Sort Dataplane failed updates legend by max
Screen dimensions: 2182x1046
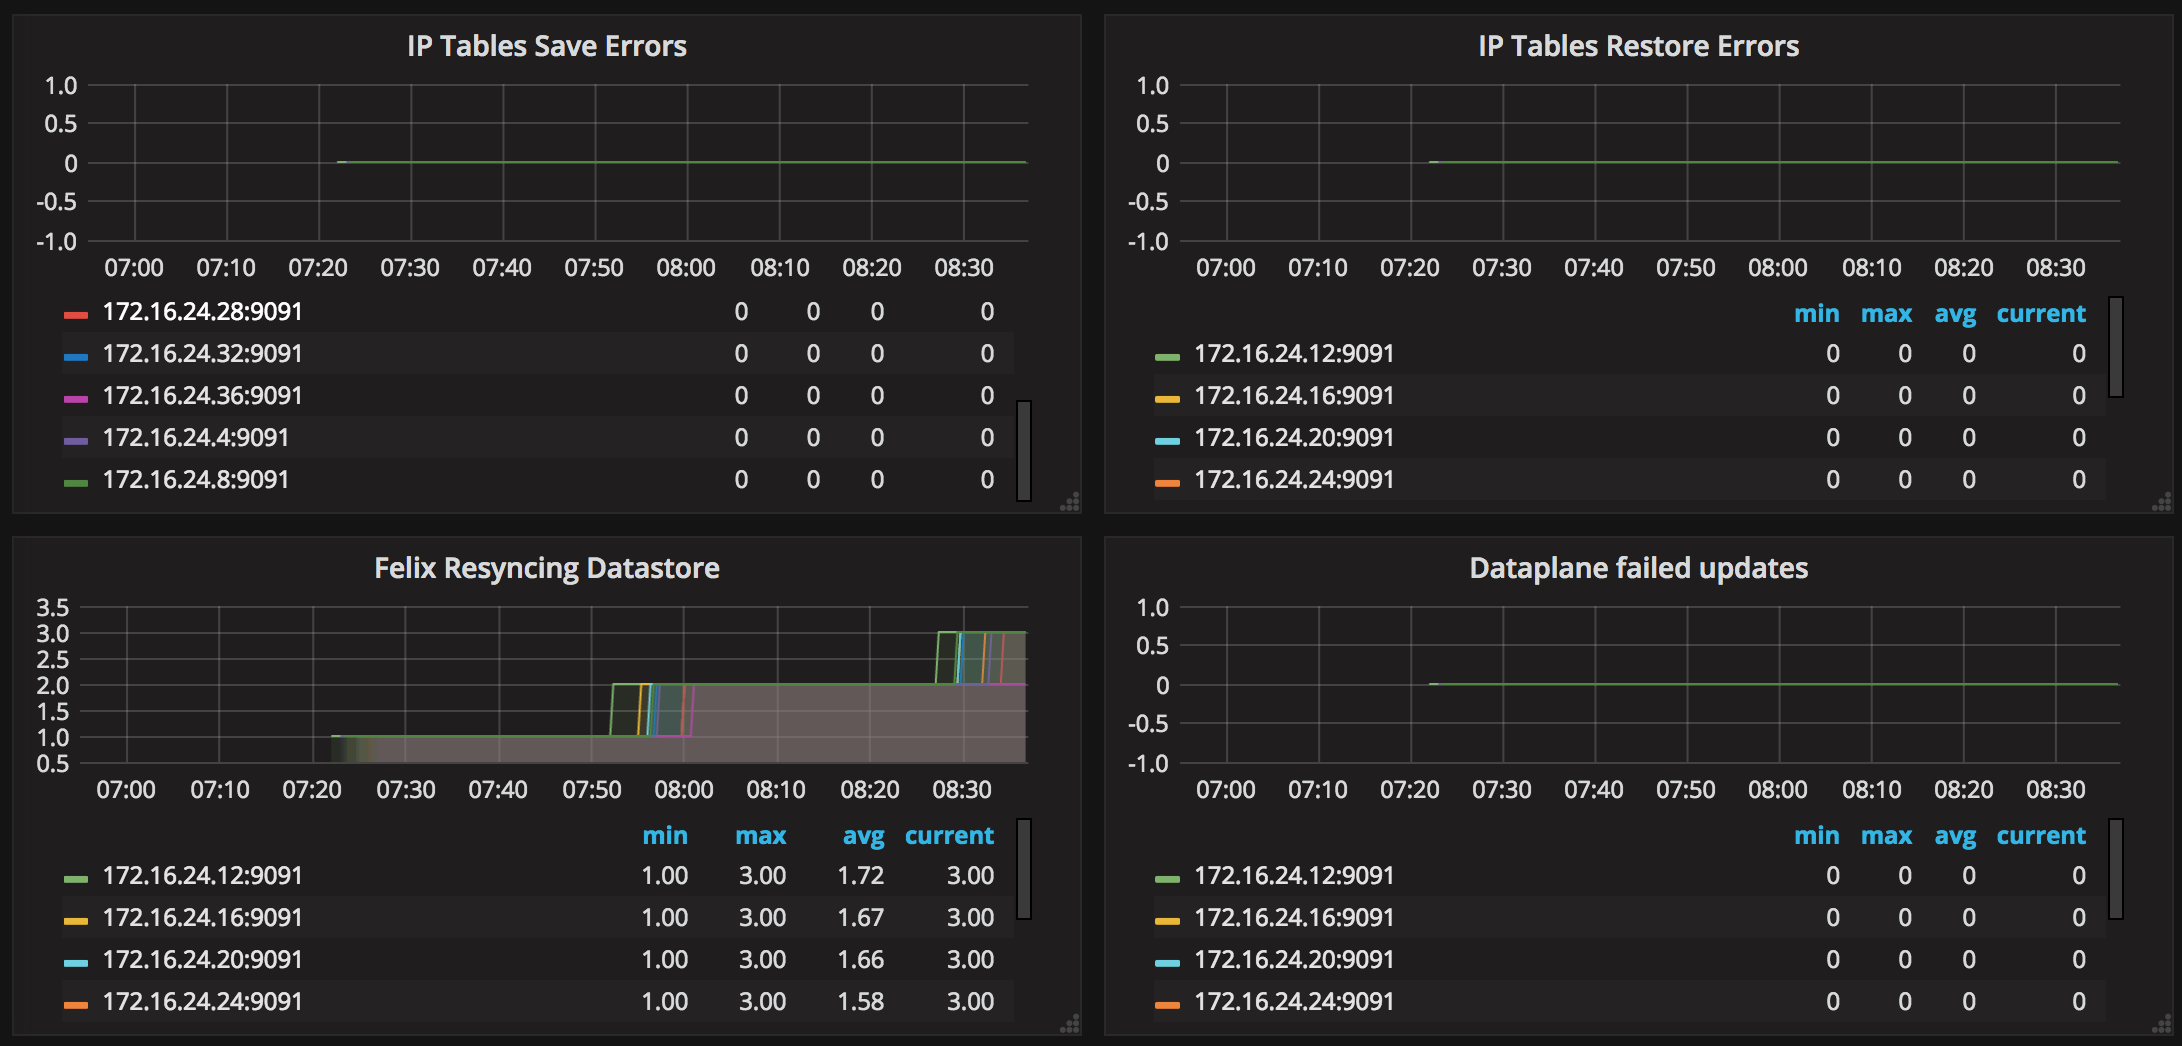[x=1886, y=836]
